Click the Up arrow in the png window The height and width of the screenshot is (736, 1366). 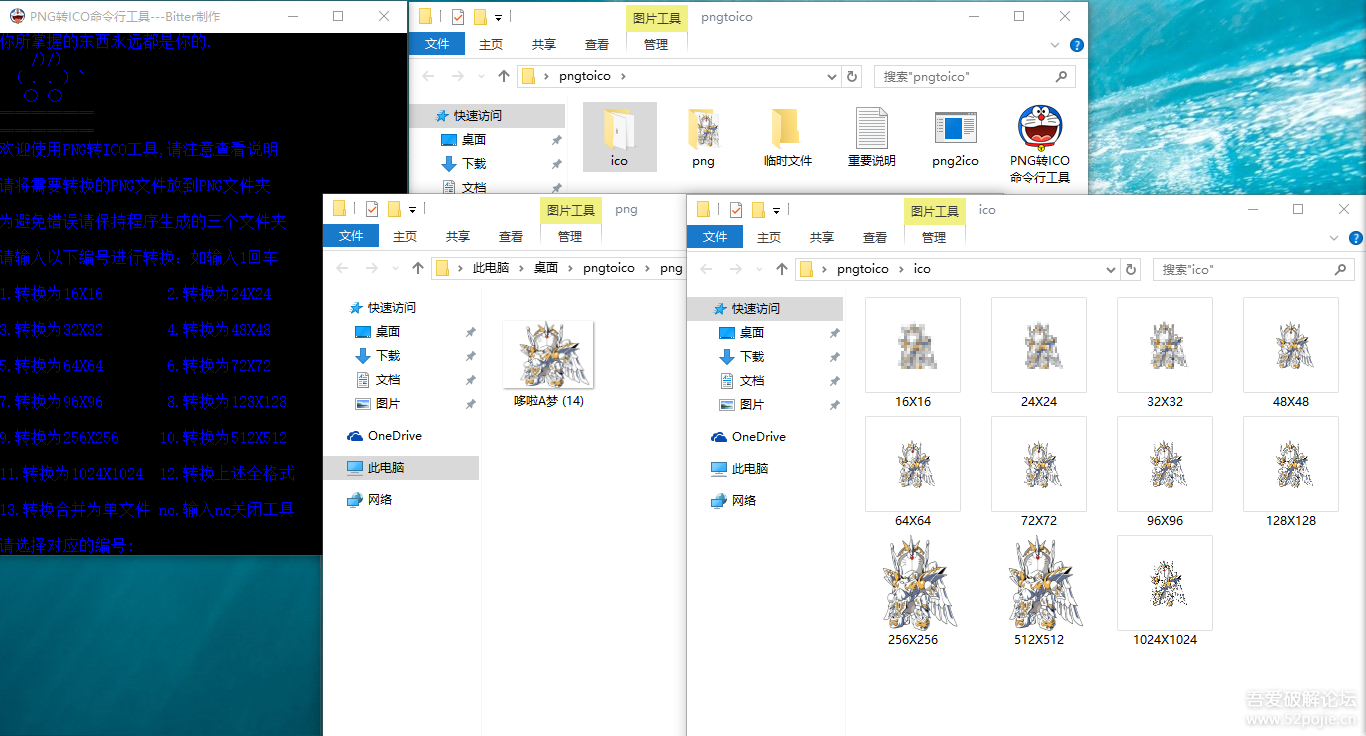click(418, 268)
